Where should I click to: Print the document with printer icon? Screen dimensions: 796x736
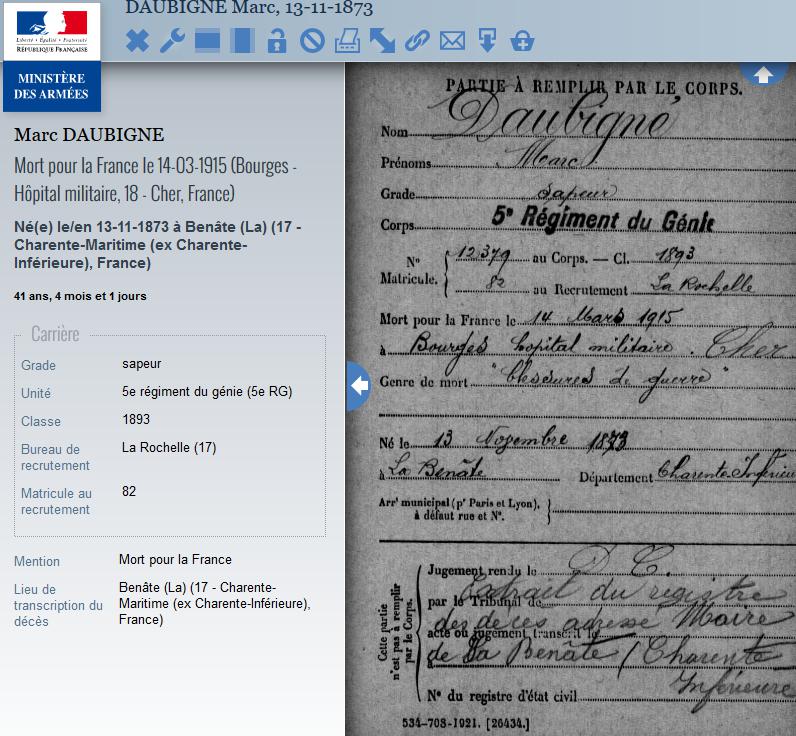348,41
